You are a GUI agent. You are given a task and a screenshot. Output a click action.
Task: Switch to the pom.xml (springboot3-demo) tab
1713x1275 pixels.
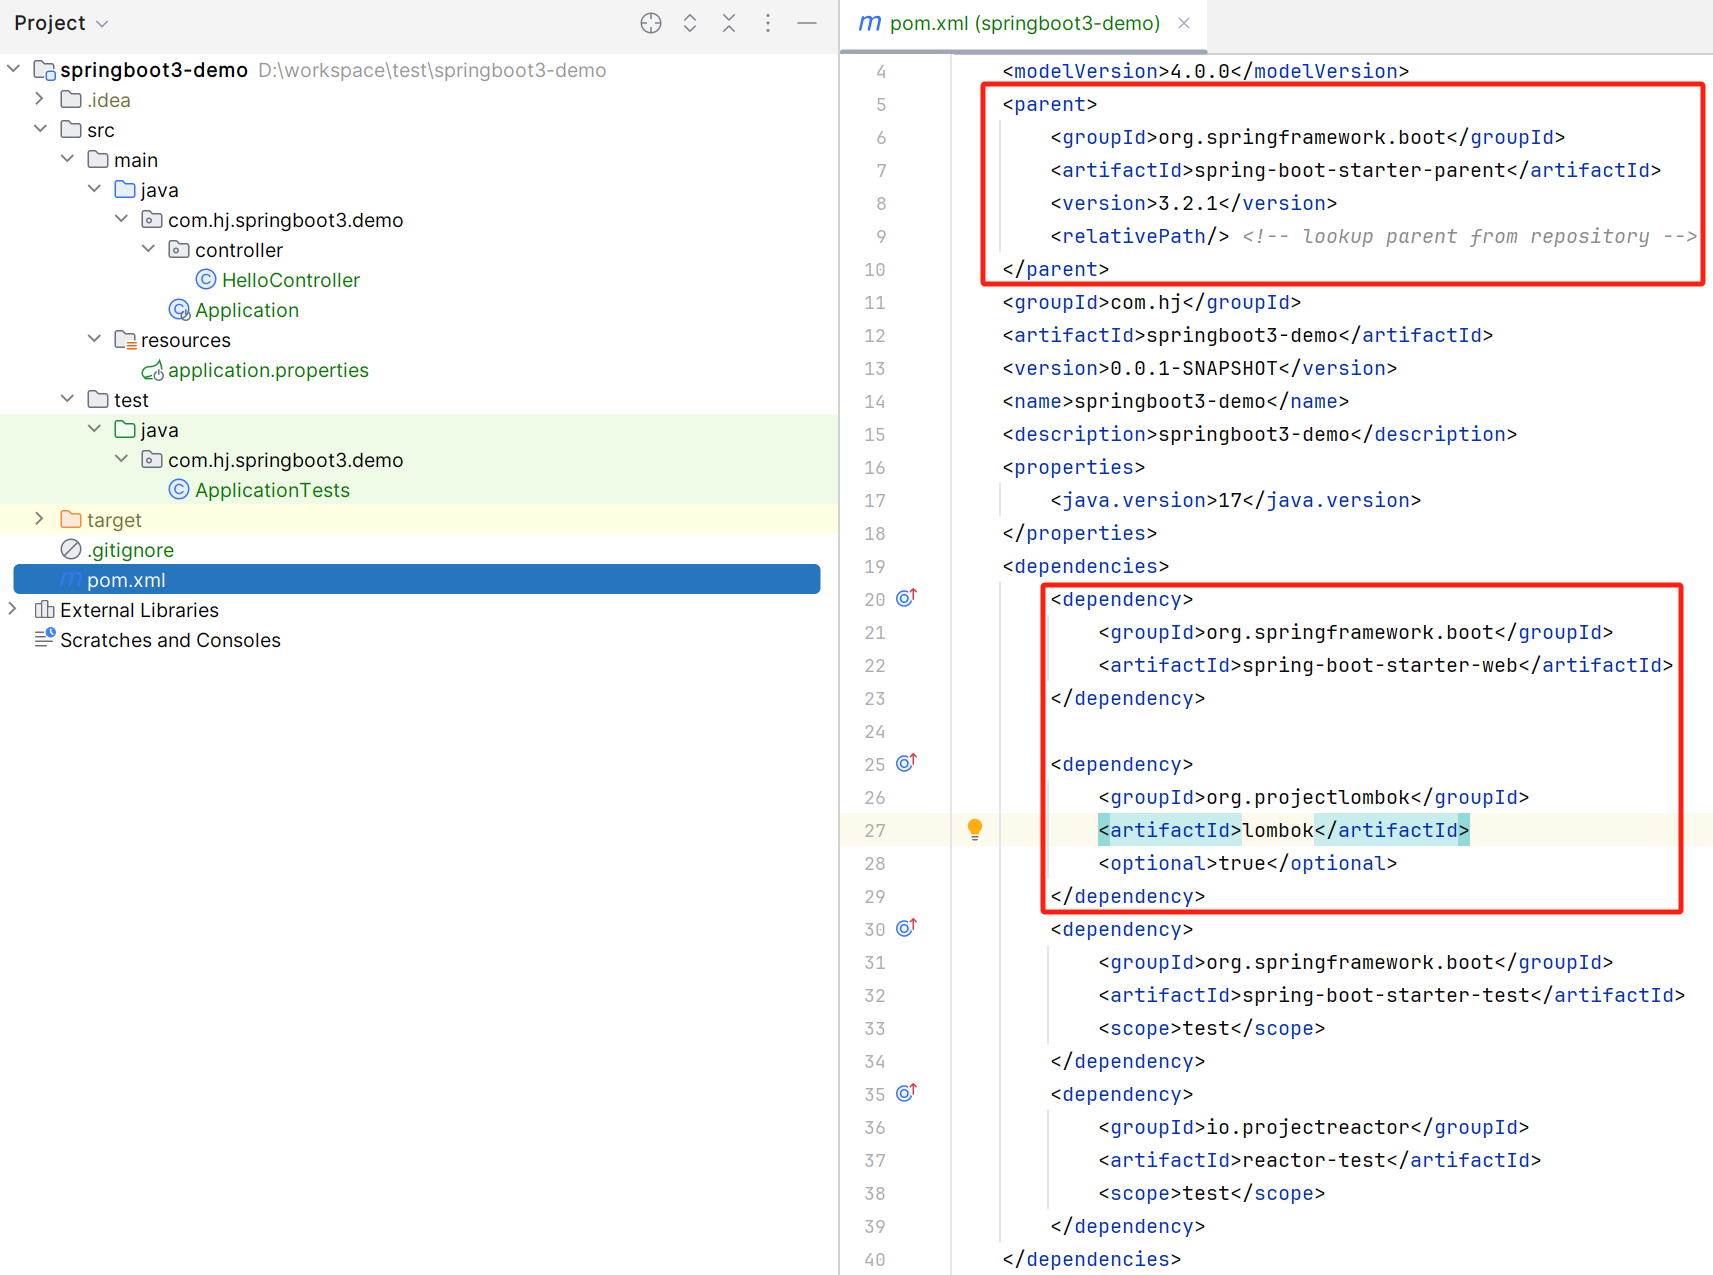pos(1024,23)
